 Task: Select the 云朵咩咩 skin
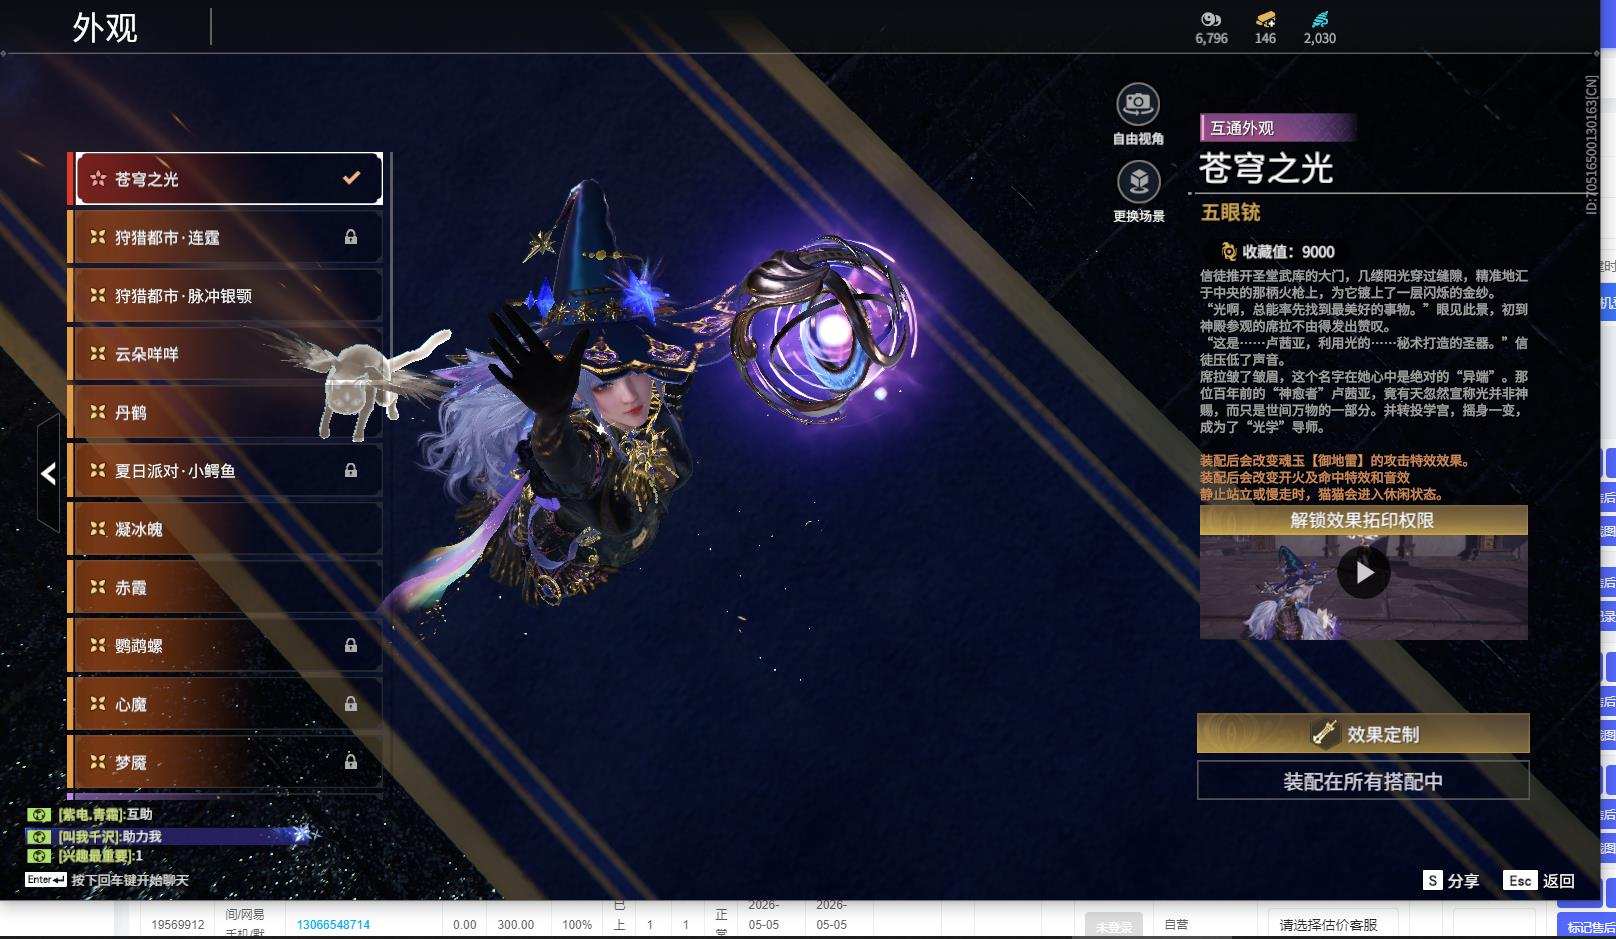[226, 354]
